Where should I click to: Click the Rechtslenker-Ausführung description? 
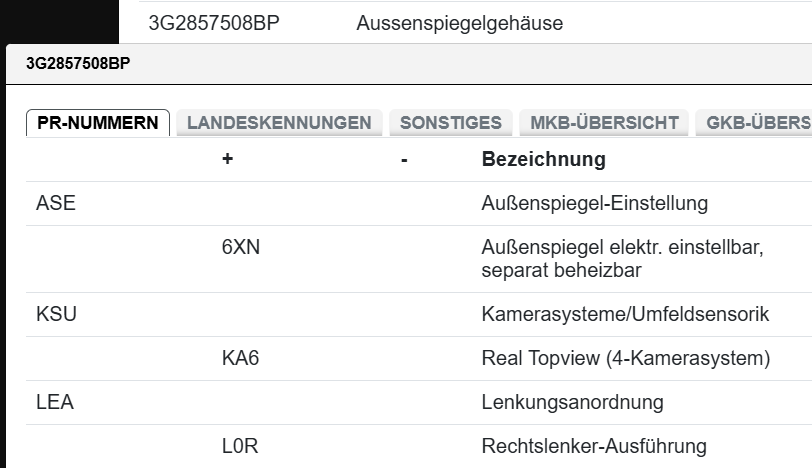pos(594,446)
